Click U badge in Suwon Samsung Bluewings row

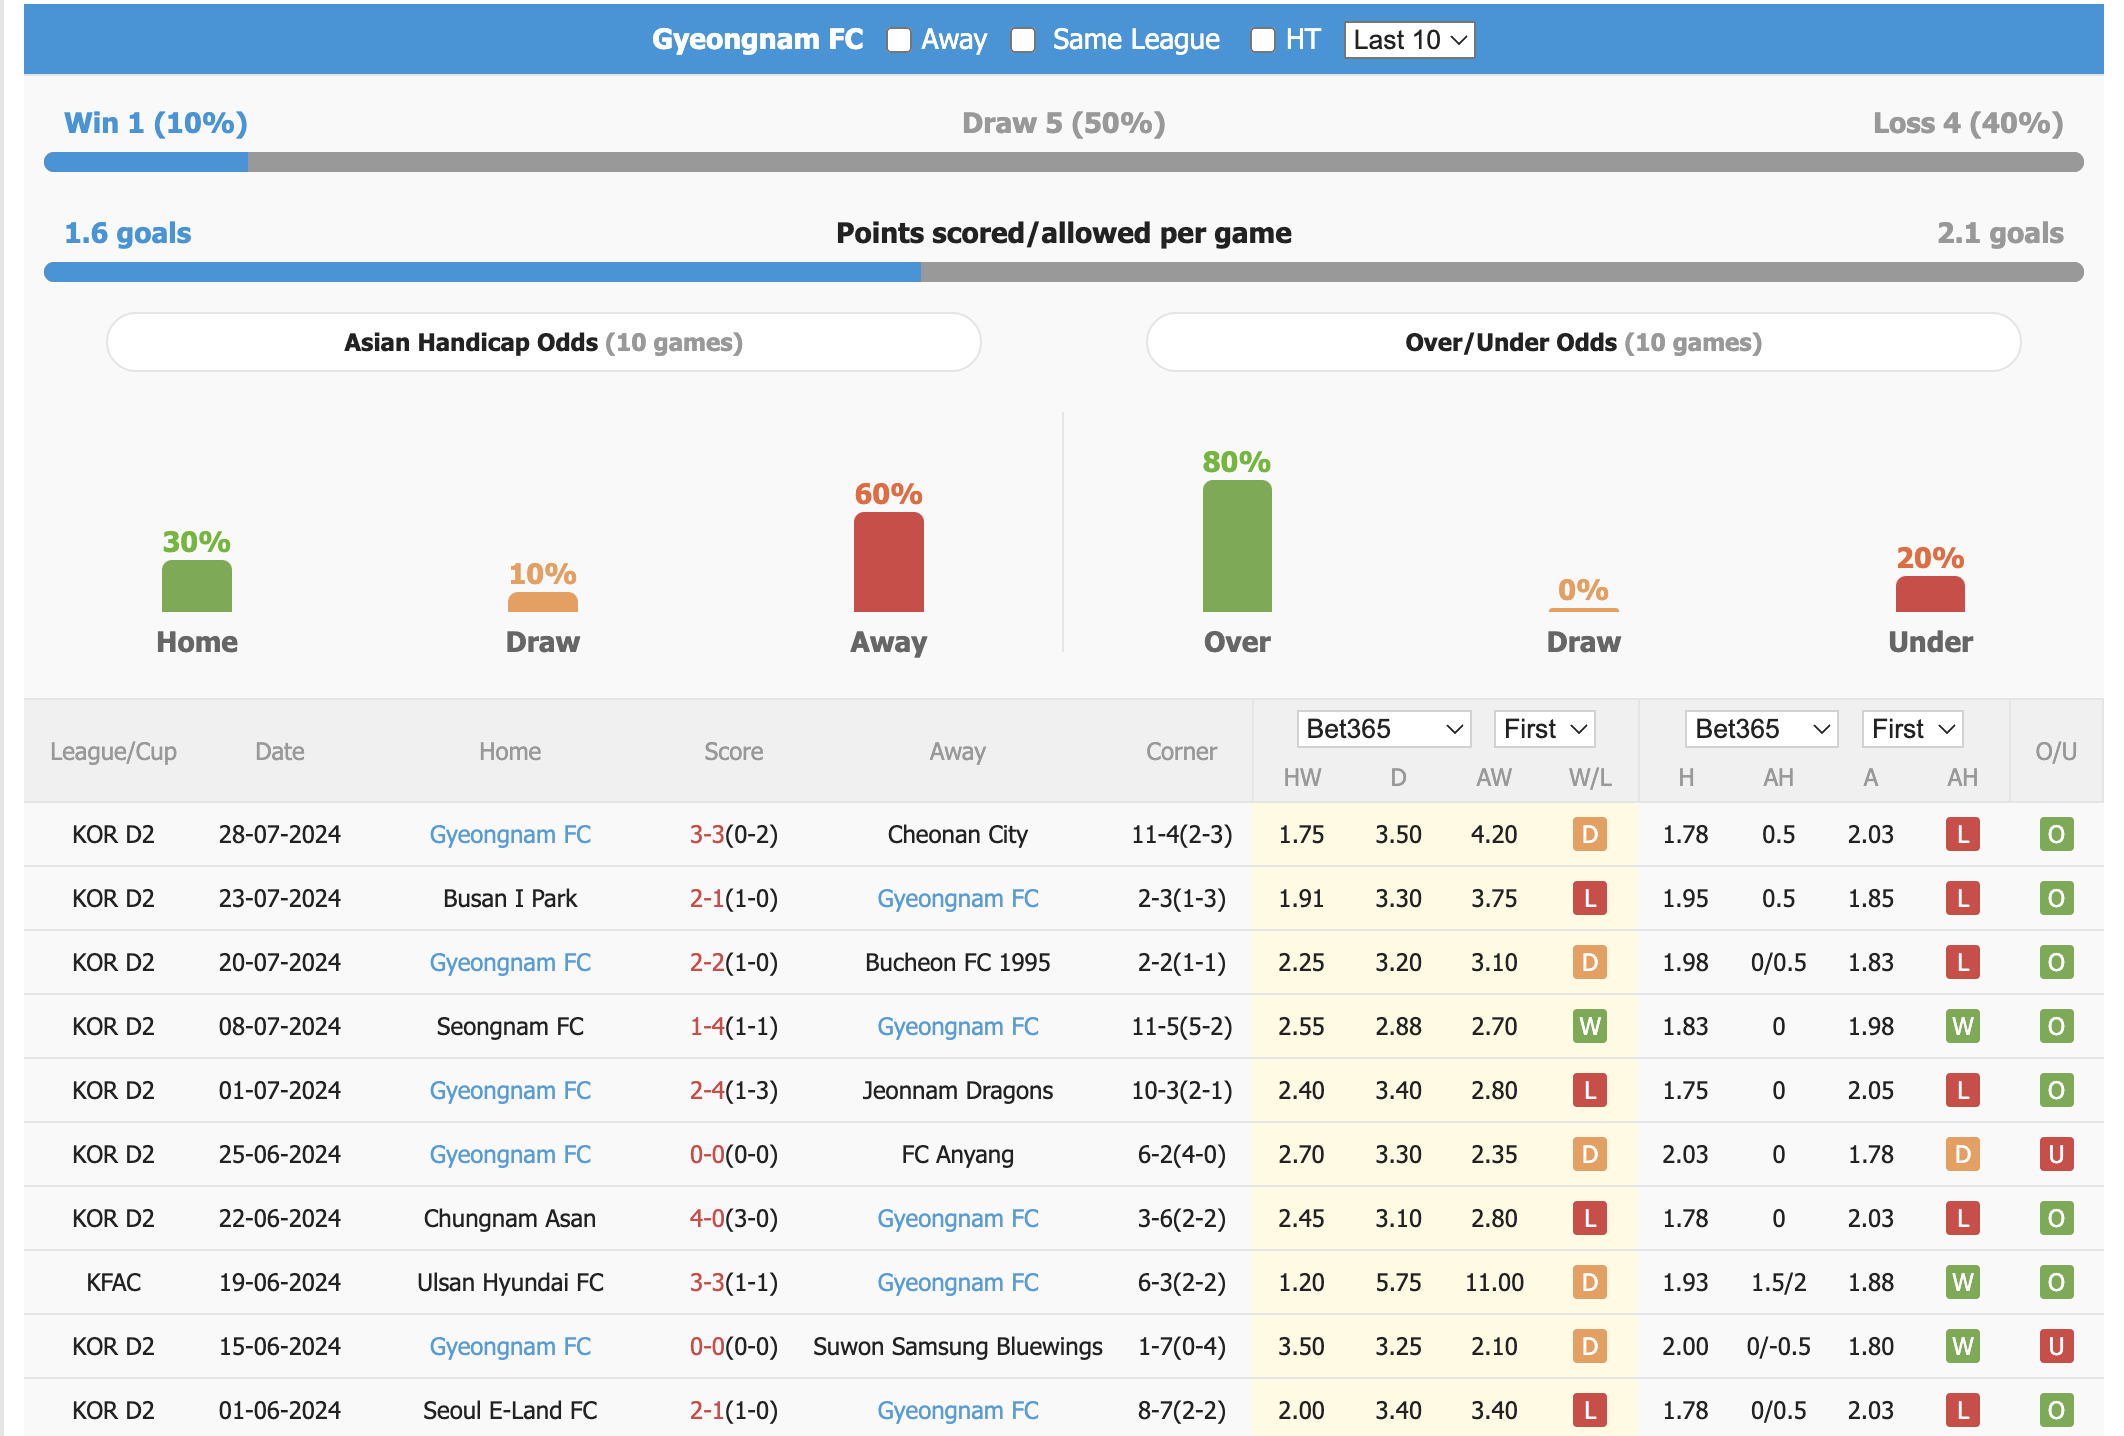coord(2057,1346)
